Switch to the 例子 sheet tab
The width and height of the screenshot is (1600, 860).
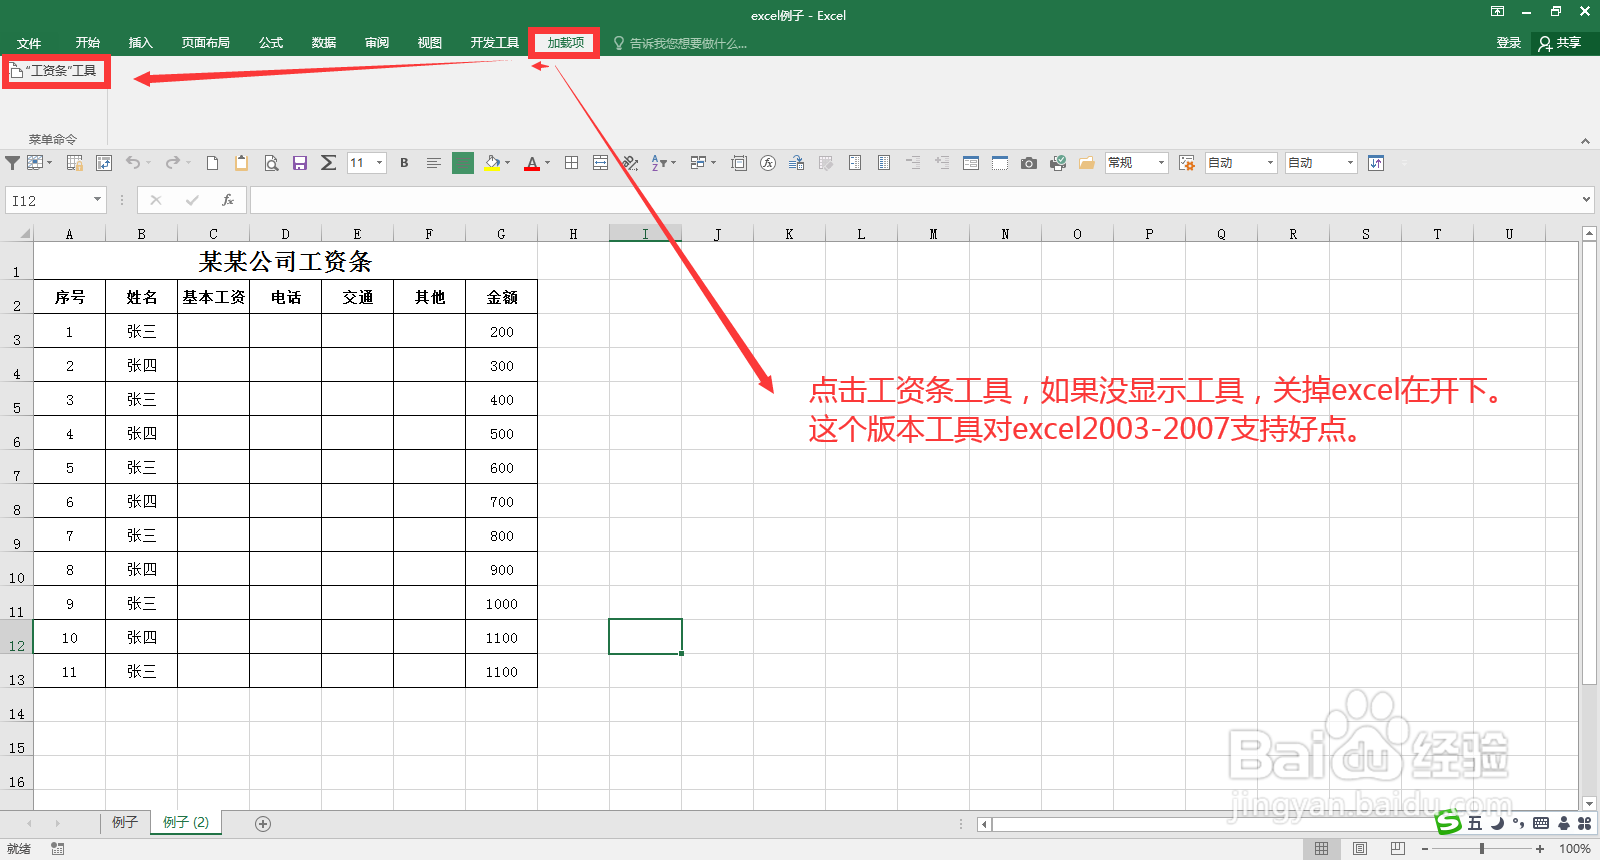point(125,822)
